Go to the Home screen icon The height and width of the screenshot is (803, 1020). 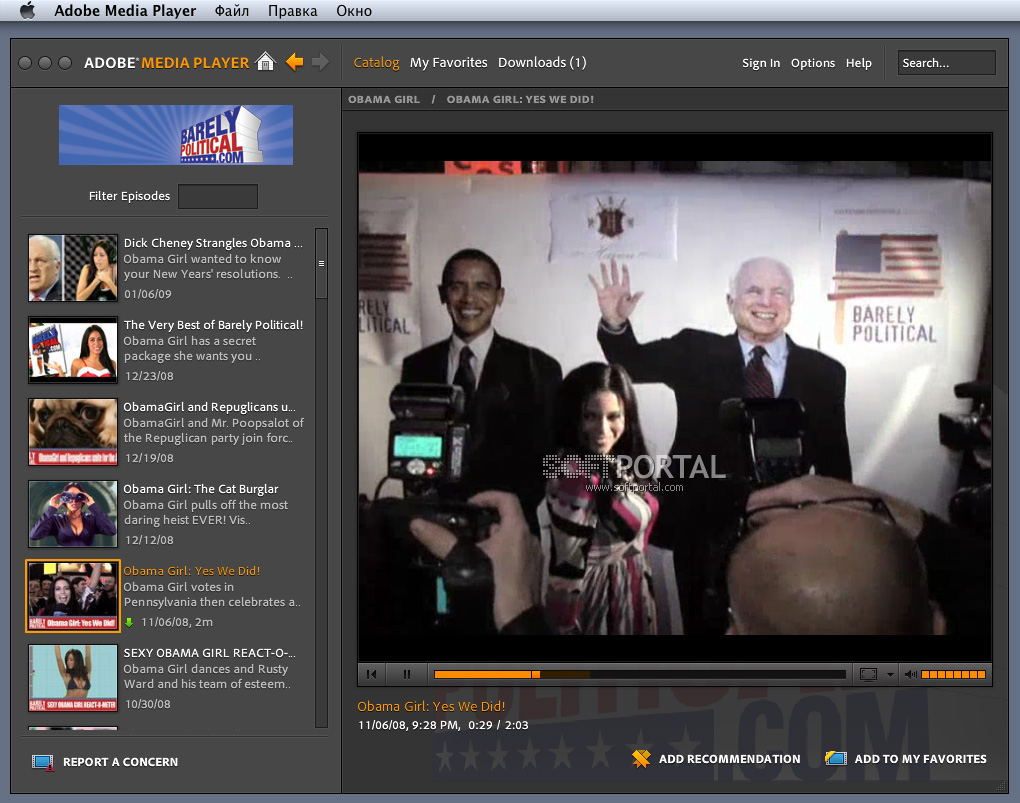pos(265,62)
